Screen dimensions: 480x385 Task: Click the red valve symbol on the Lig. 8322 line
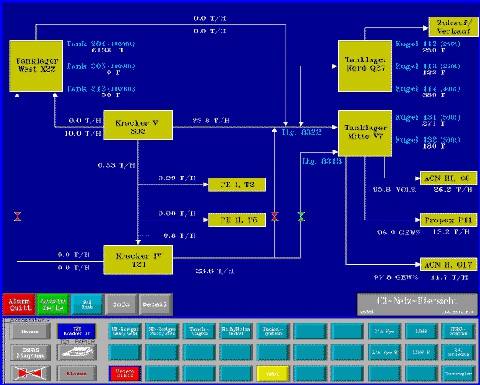point(274,216)
